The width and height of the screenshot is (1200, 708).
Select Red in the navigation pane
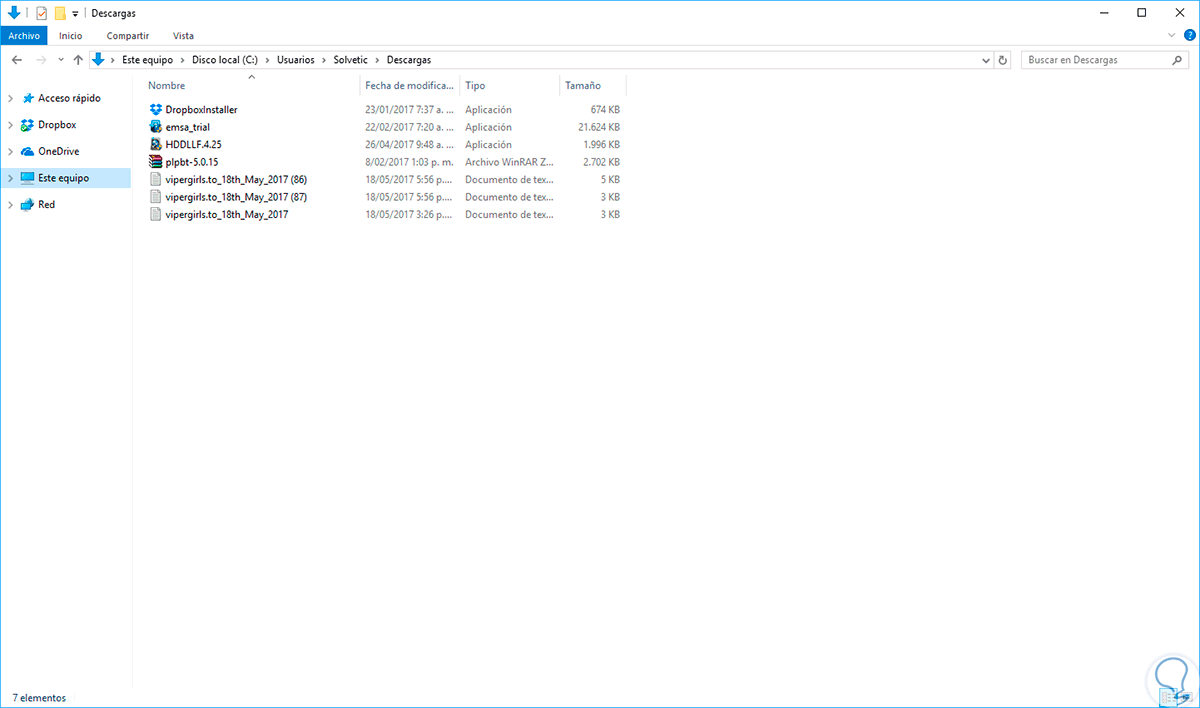coord(46,204)
